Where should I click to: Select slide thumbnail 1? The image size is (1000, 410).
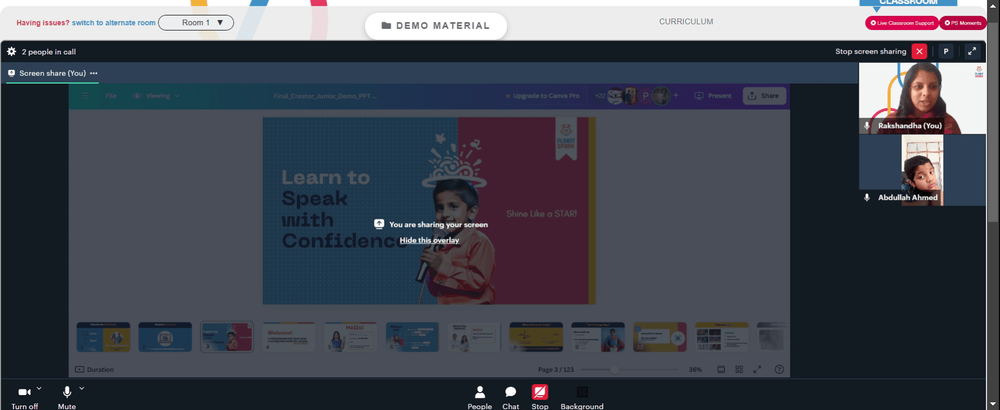pos(103,337)
